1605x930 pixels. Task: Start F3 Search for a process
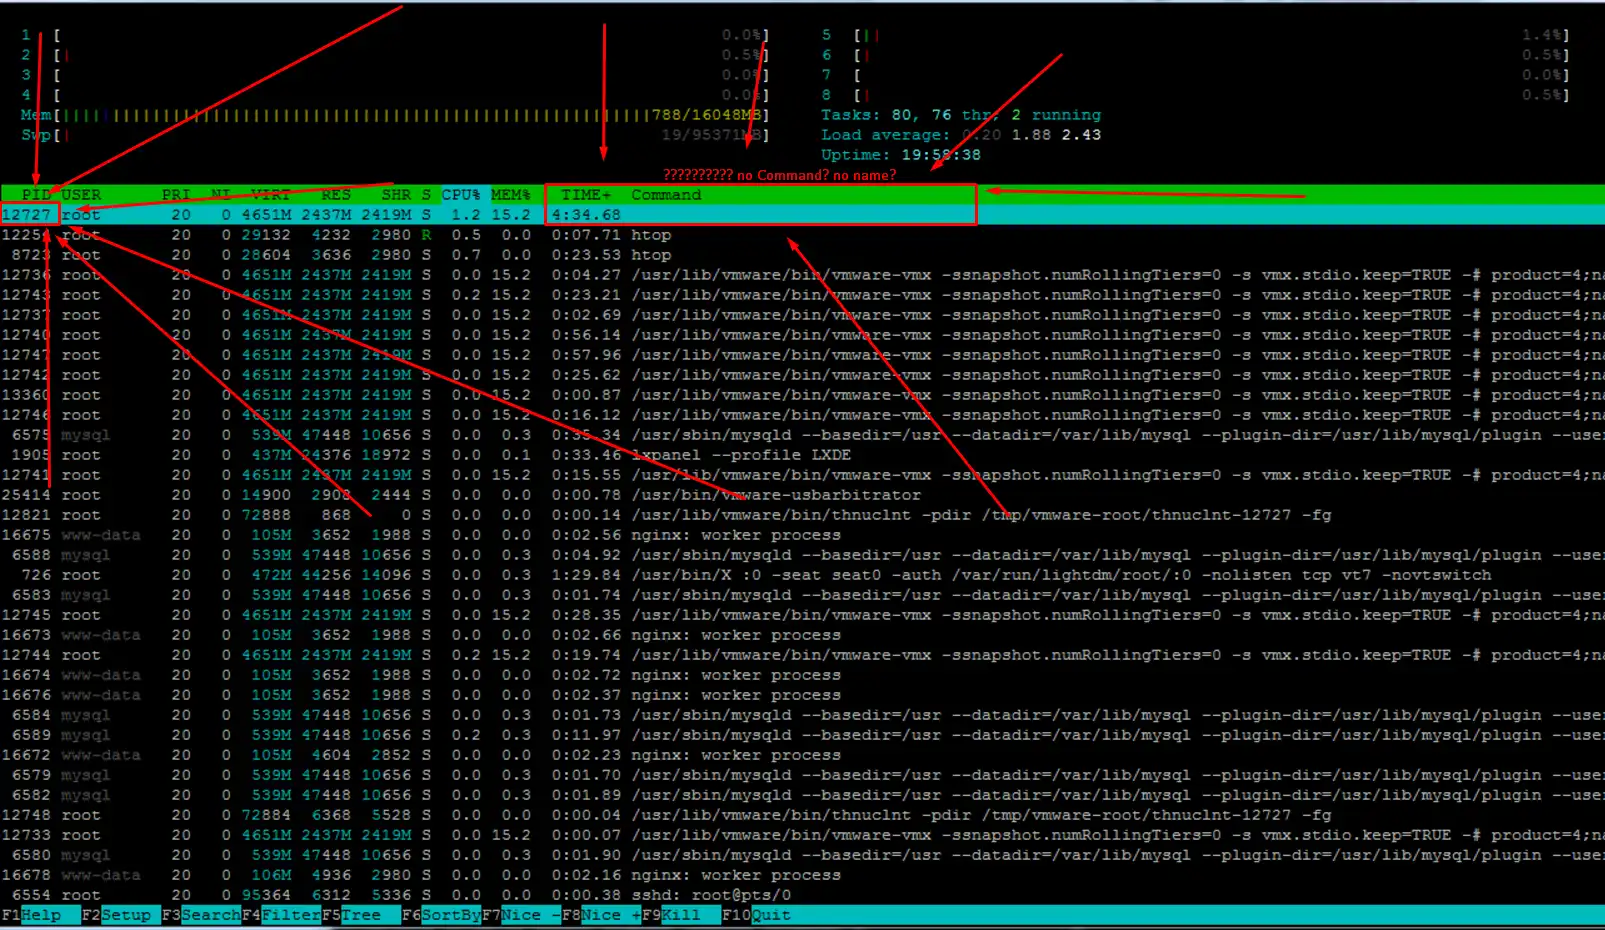201,915
